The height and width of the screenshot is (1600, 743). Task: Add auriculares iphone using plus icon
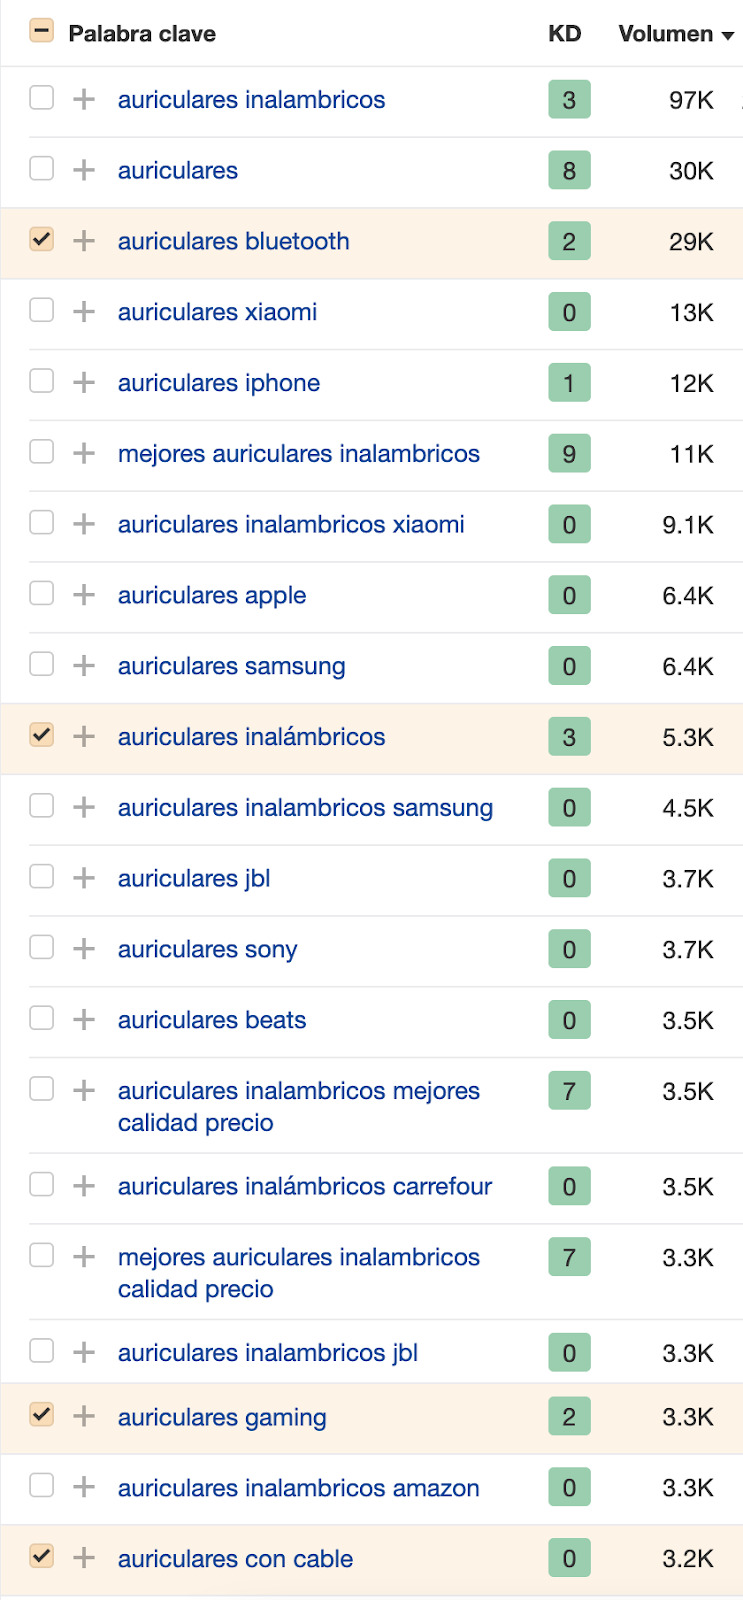[x=84, y=382]
